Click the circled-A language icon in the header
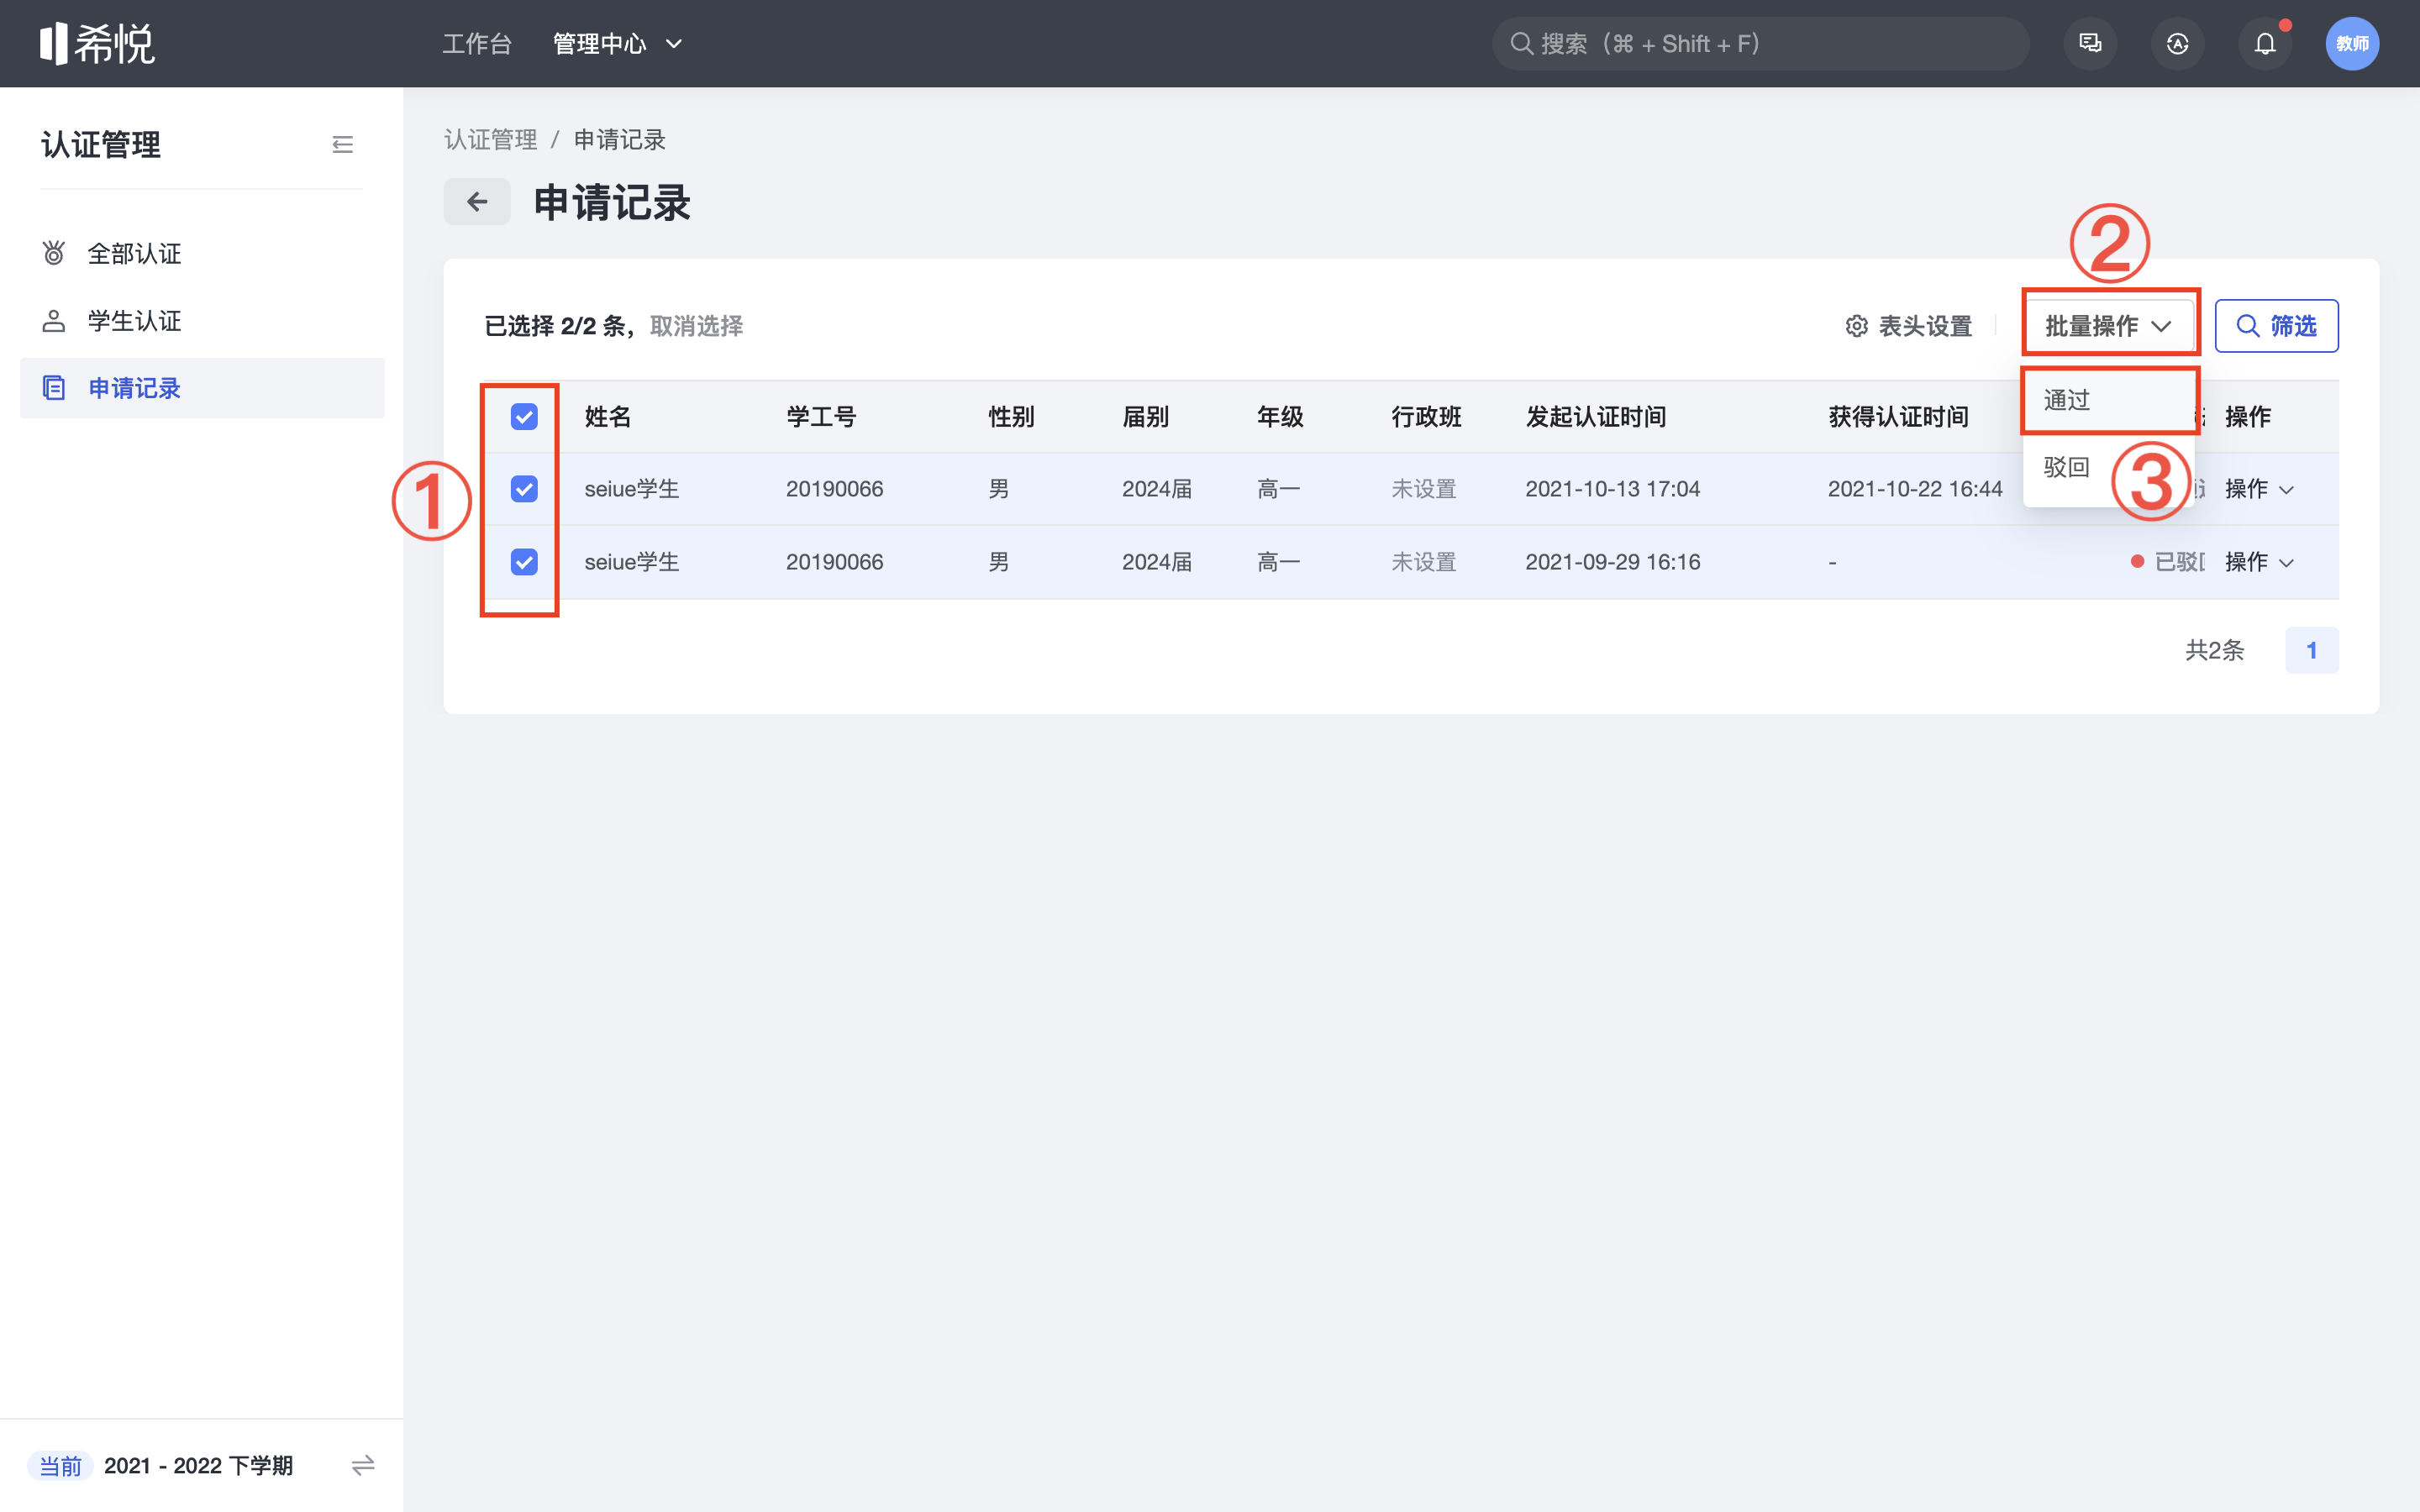 tap(2177, 43)
